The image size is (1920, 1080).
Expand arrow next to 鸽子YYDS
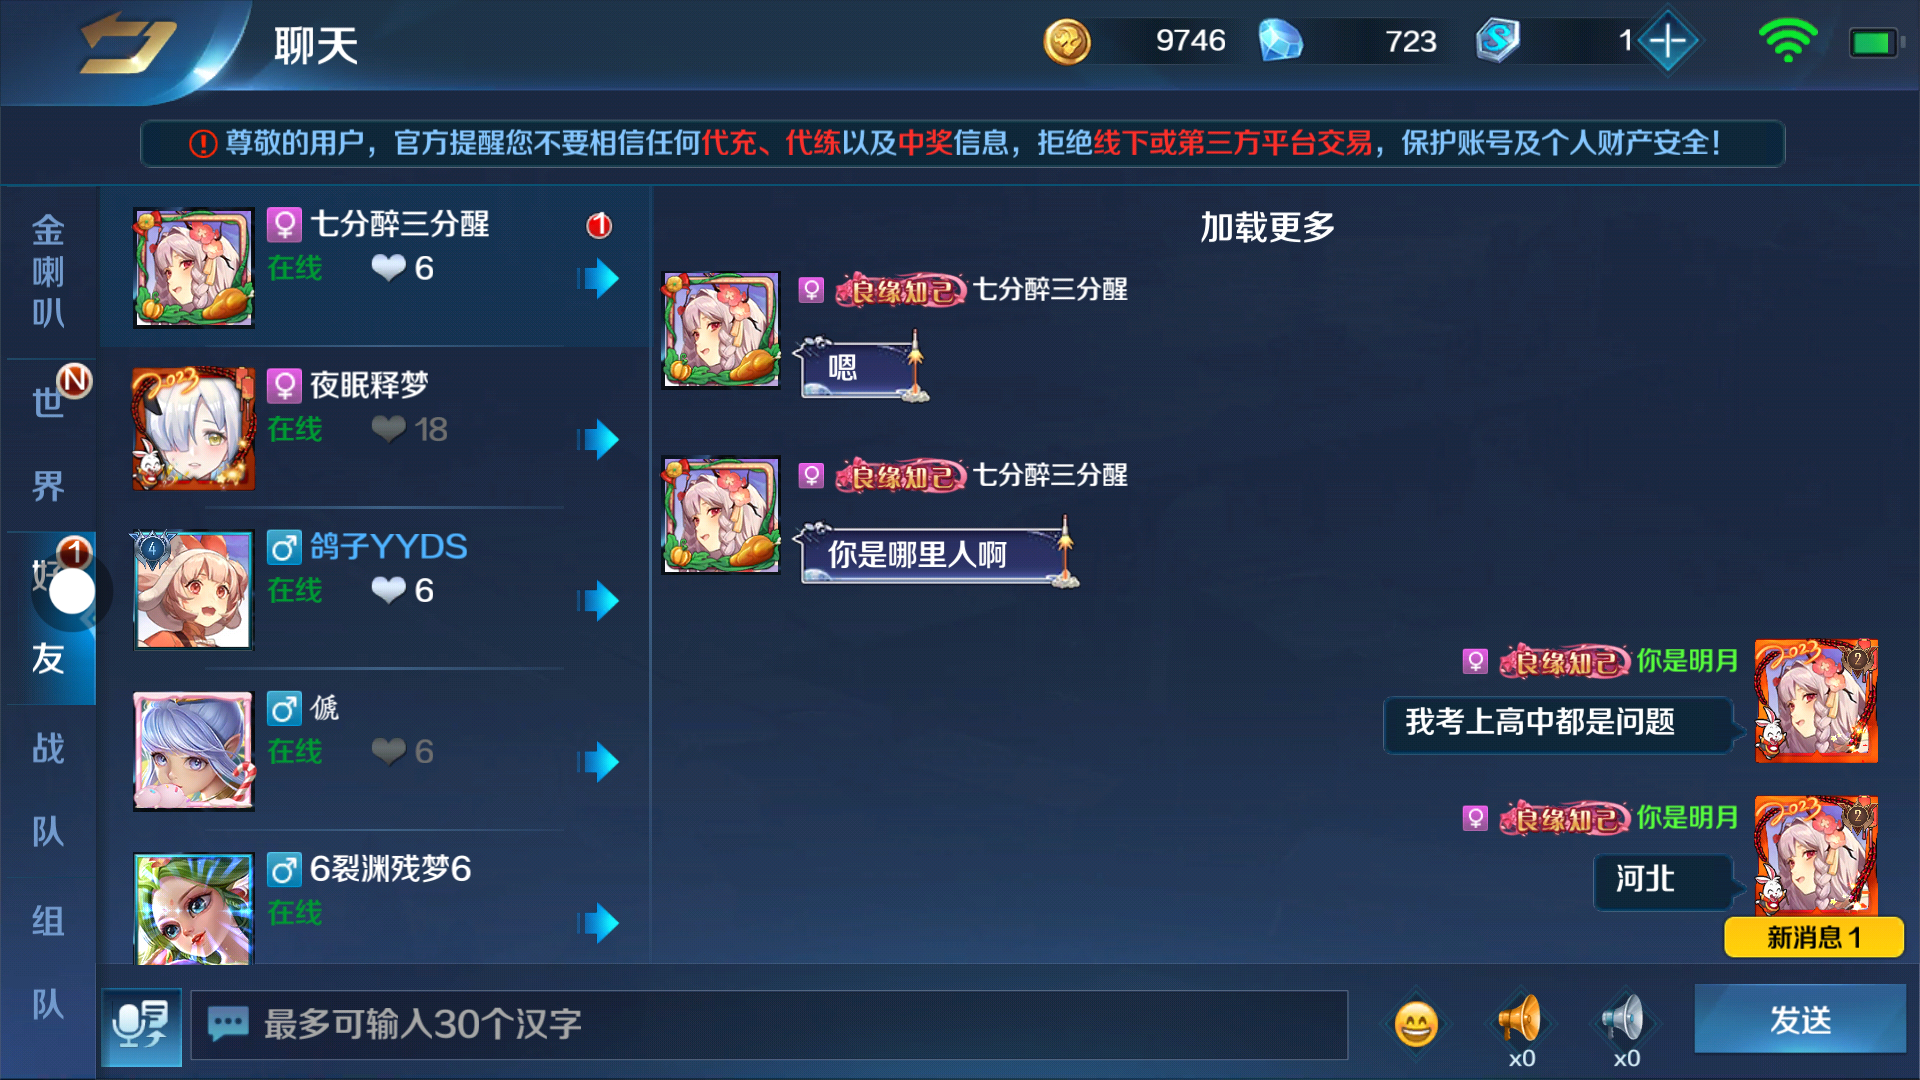pos(599,601)
